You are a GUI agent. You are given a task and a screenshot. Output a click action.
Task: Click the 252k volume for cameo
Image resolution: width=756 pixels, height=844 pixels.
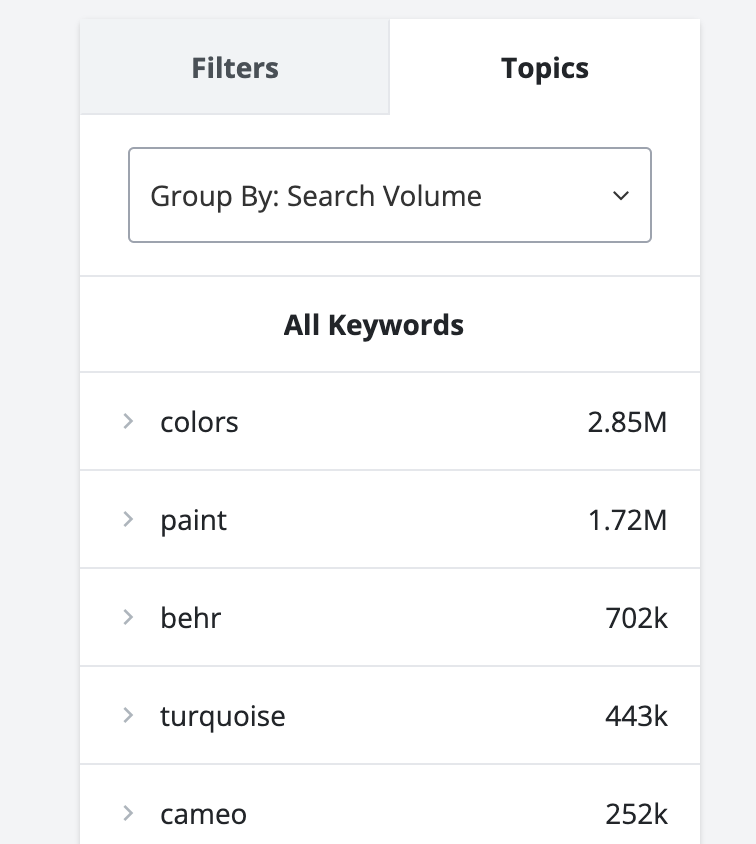[636, 814]
